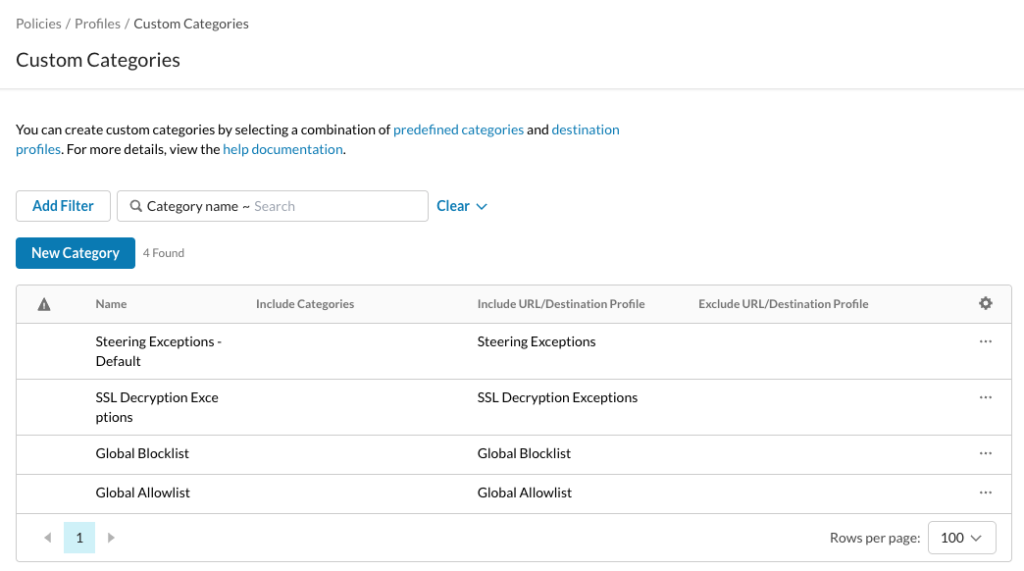
Task: Select page 1 in pagination
Action: coord(79,538)
